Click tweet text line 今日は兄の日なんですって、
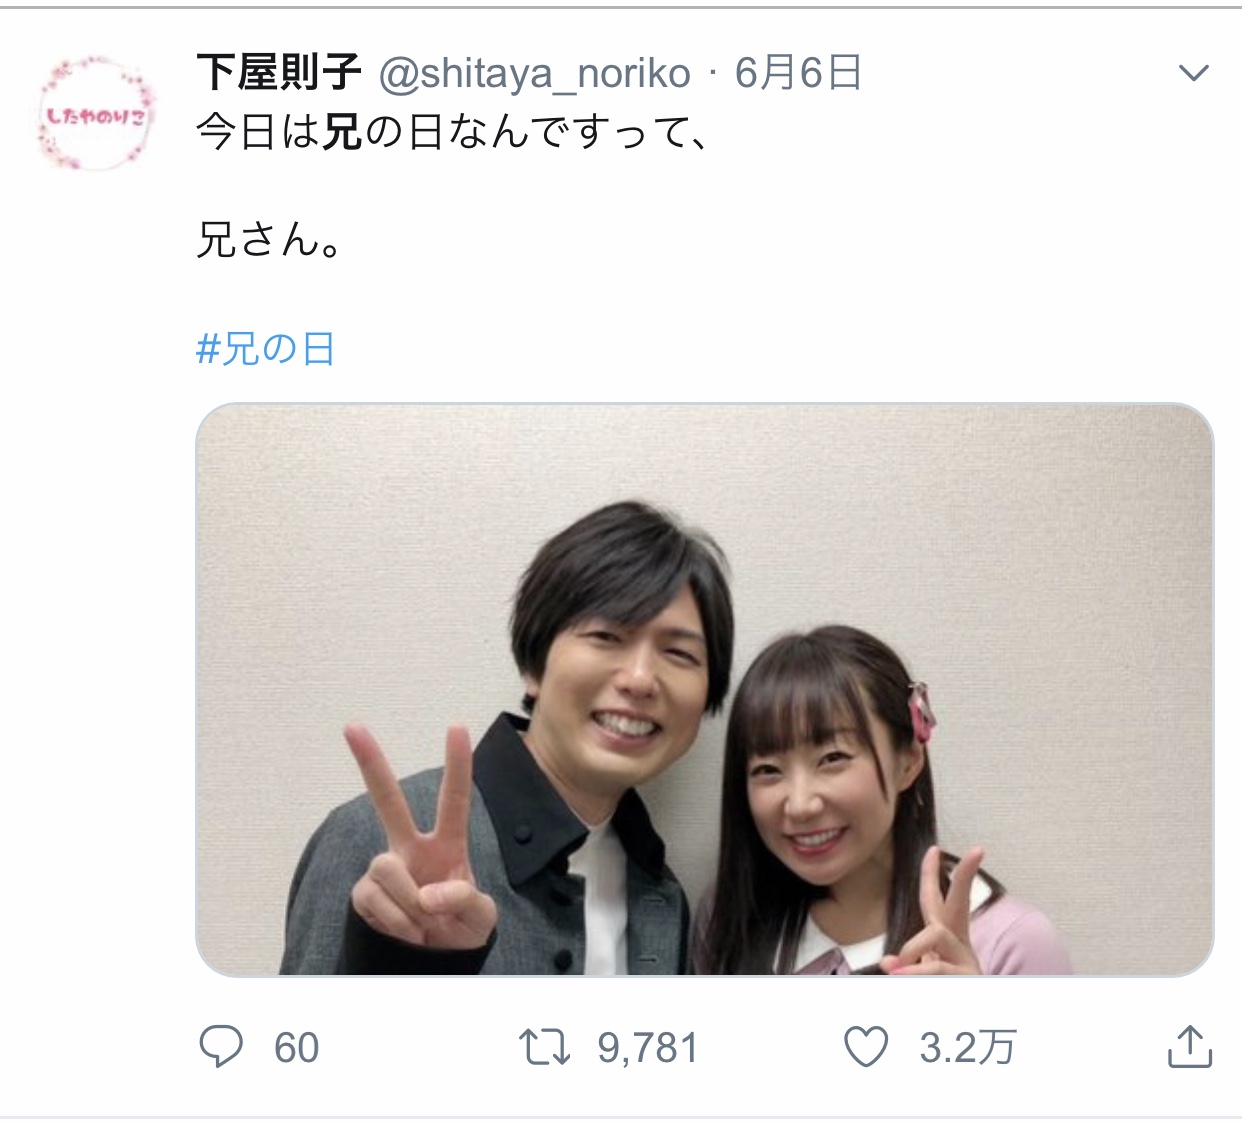The image size is (1242, 1123). (453, 131)
